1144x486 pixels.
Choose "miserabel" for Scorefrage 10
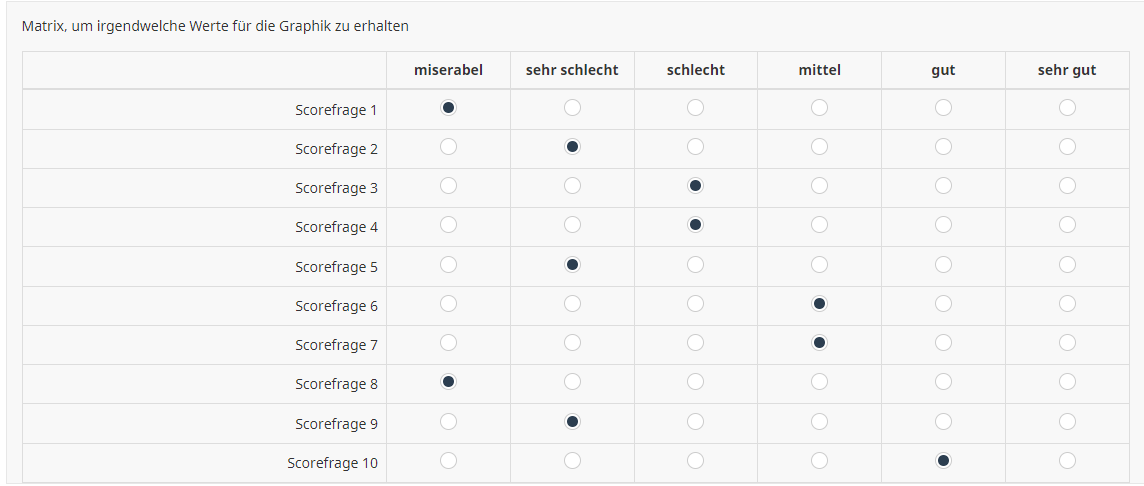[449, 460]
